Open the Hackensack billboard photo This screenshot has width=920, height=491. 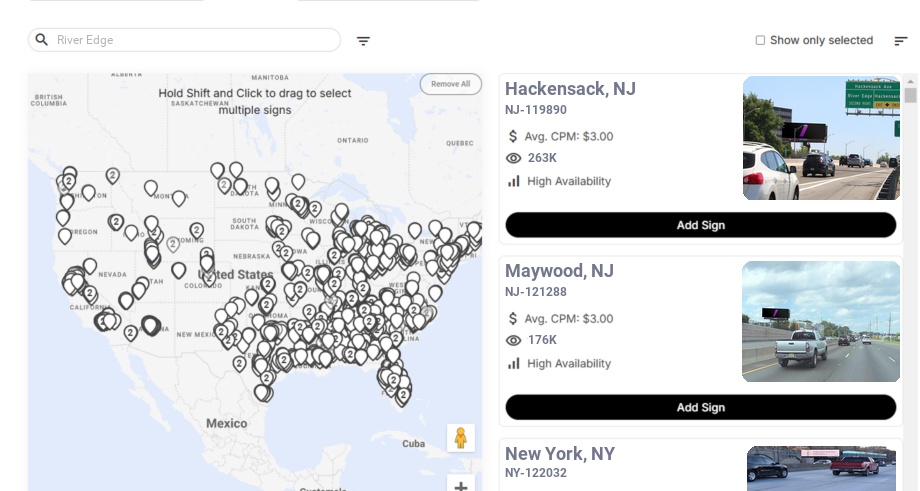pyautogui.click(x=821, y=138)
